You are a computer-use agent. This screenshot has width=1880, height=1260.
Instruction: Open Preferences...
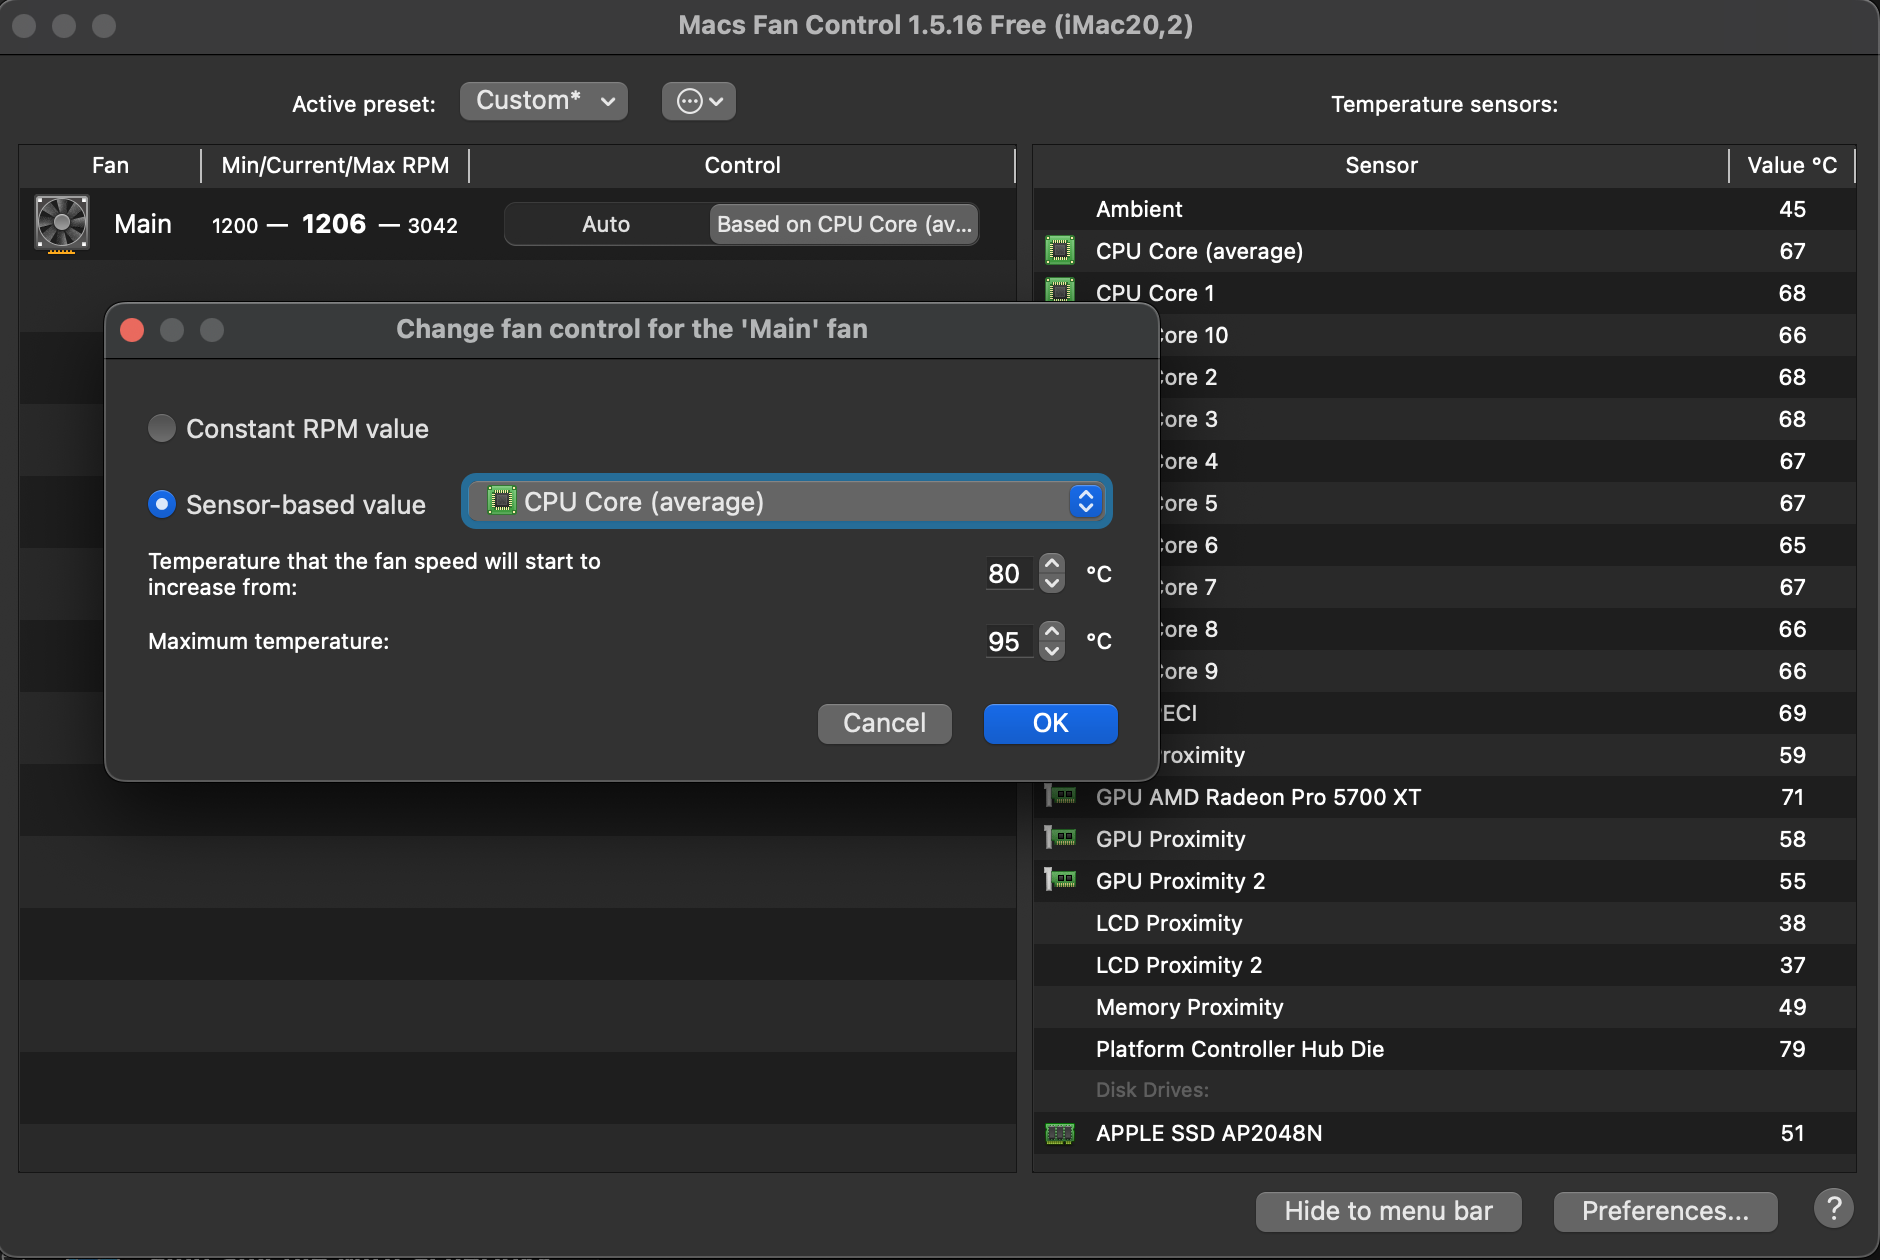(x=1666, y=1211)
